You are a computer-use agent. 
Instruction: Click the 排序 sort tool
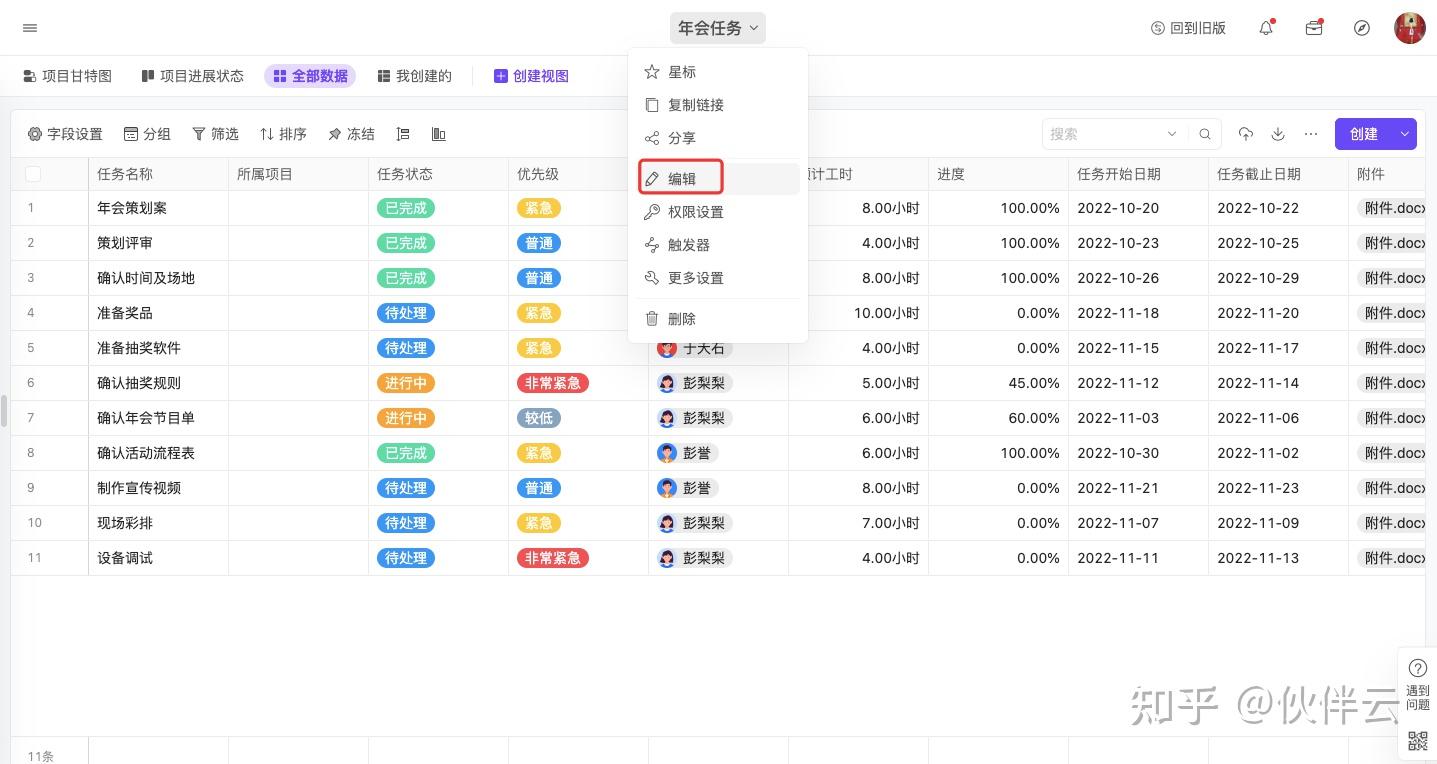click(x=283, y=134)
